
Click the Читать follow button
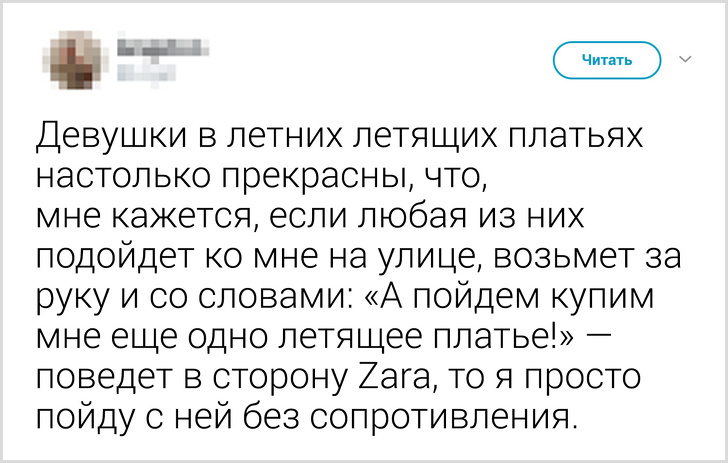[x=607, y=61]
